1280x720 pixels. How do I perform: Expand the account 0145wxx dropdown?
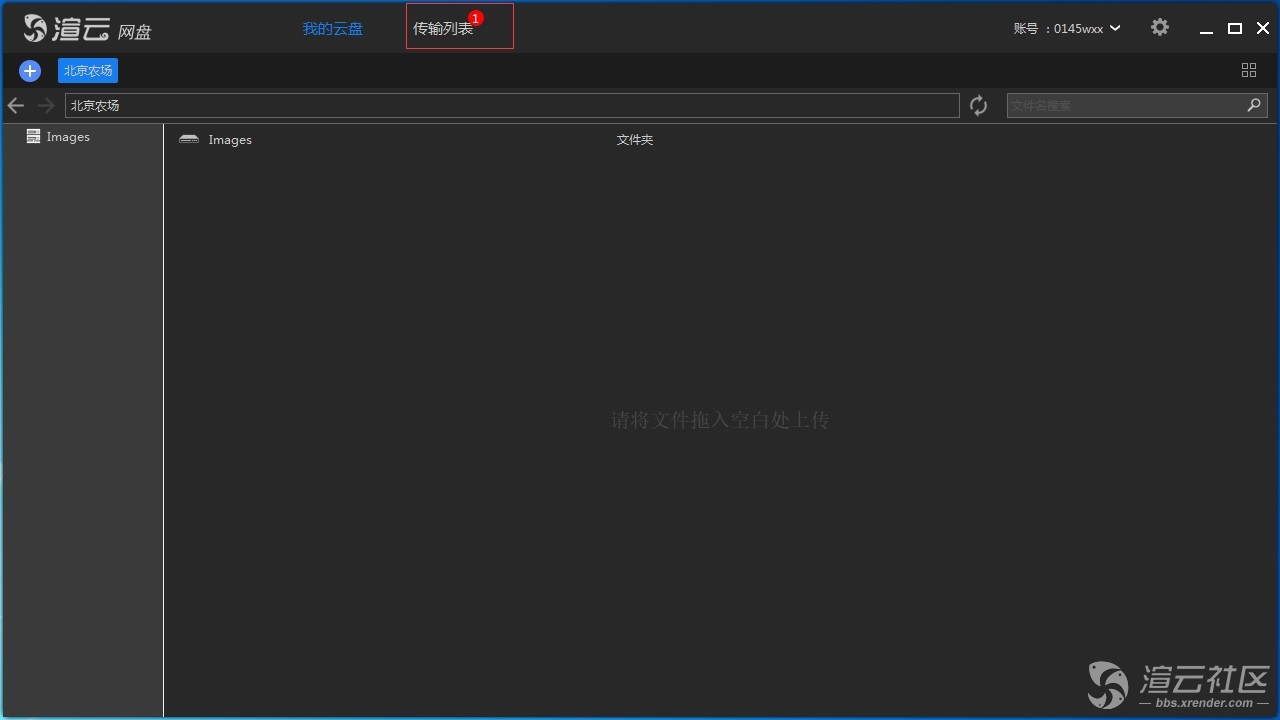point(1115,28)
